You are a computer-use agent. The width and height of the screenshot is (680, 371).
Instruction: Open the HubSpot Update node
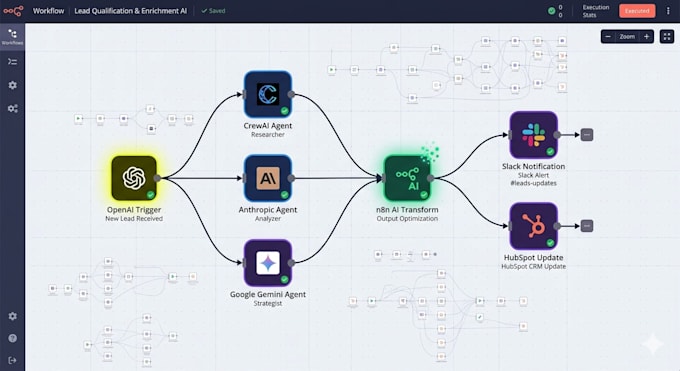click(533, 226)
